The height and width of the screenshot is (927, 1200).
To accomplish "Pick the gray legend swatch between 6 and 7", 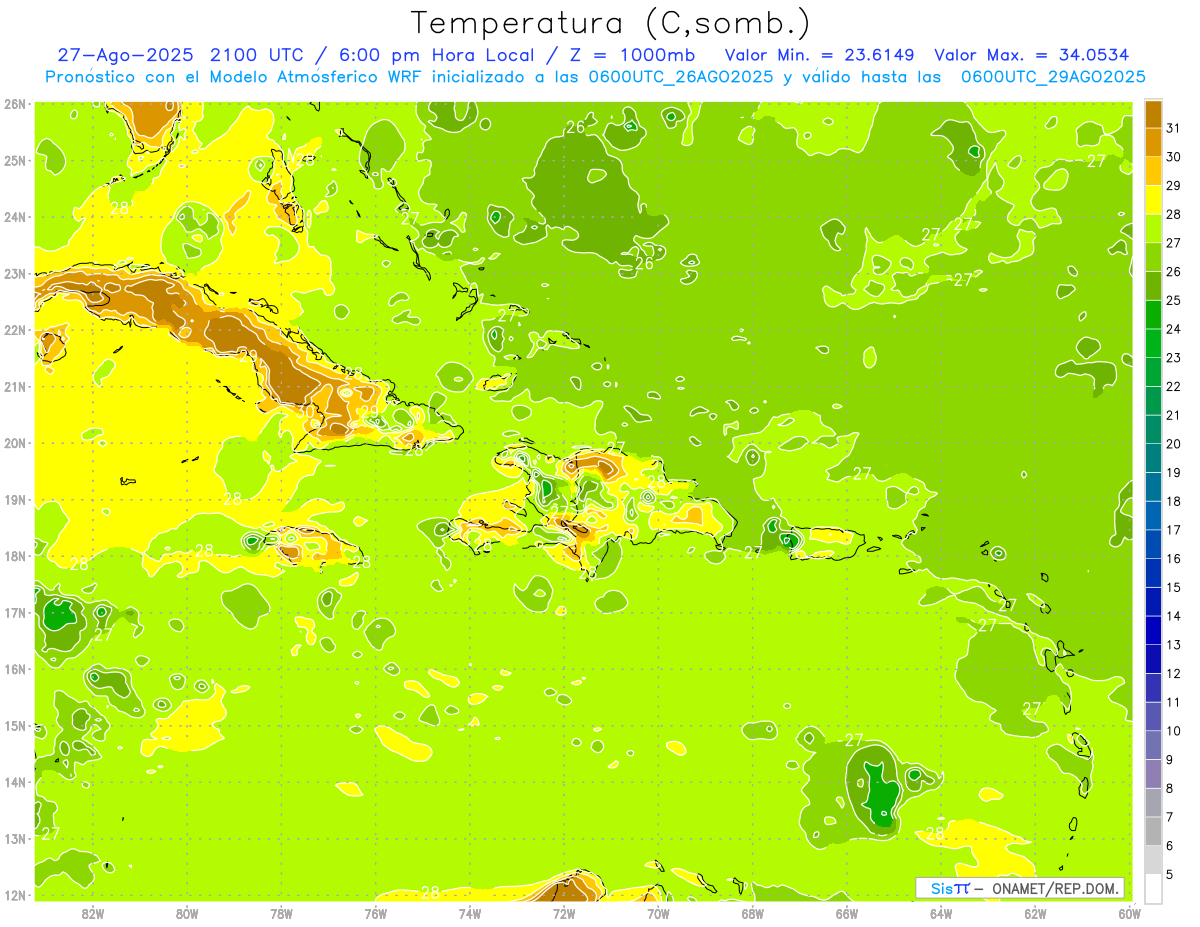I will pos(1153,831).
